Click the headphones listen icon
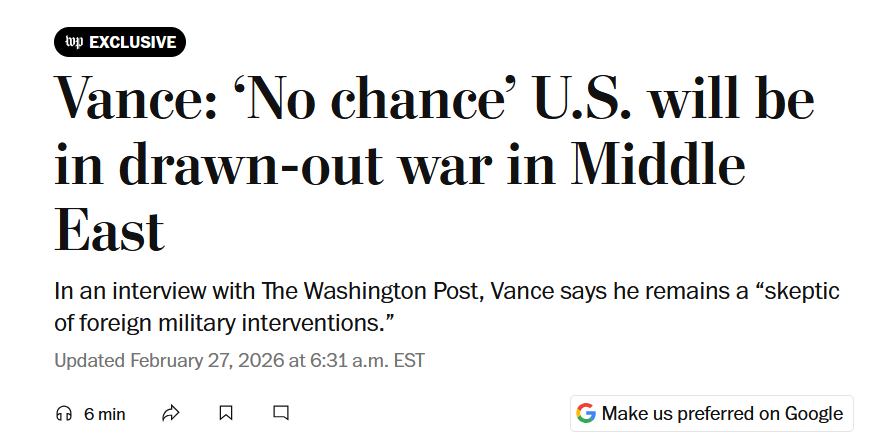The width and height of the screenshot is (880, 444). tap(64, 413)
